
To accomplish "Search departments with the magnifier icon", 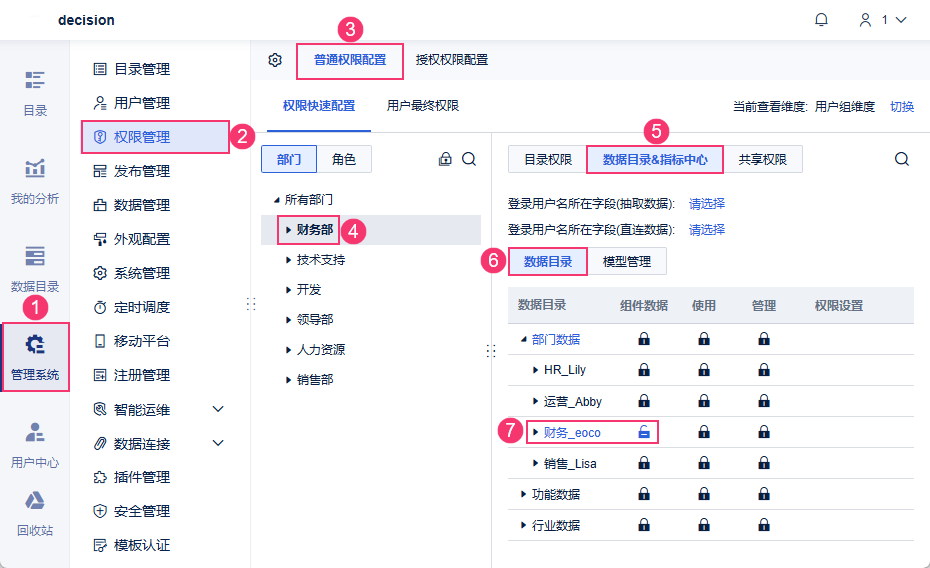I will [469, 159].
